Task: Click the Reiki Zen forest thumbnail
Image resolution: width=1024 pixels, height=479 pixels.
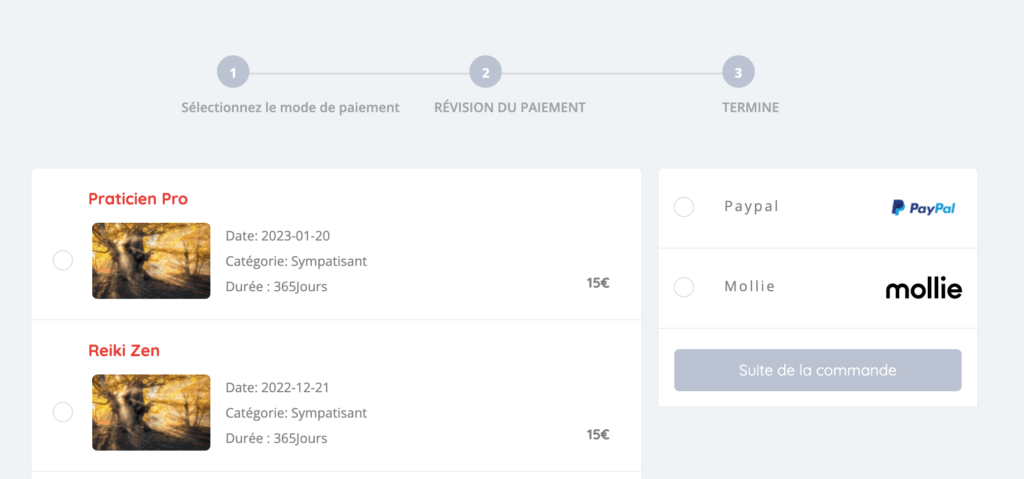Action: coord(151,412)
